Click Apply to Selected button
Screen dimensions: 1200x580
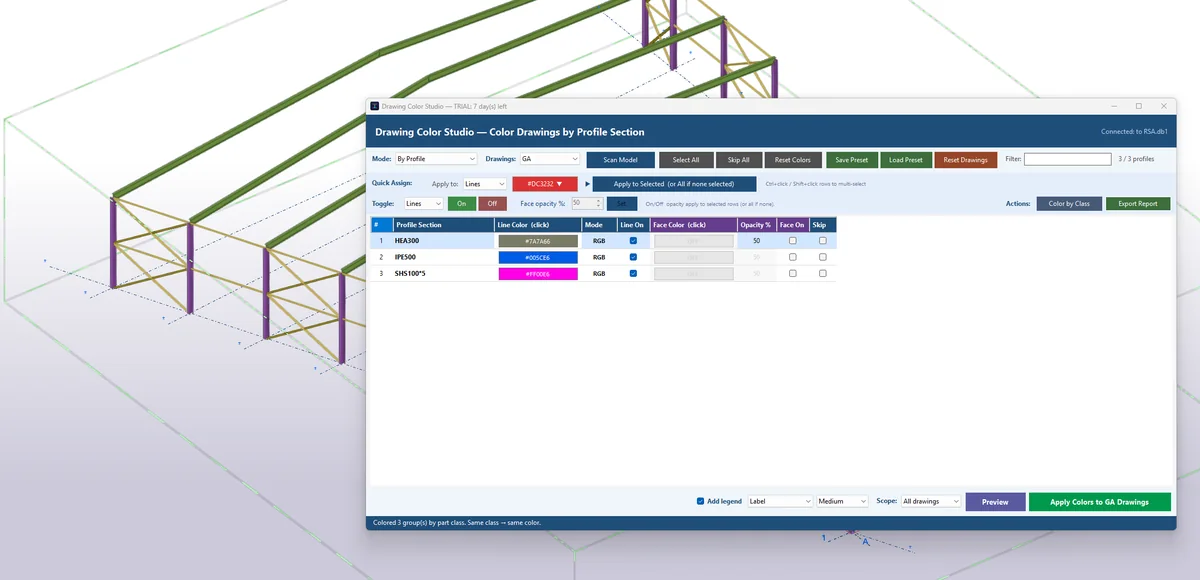coord(674,184)
